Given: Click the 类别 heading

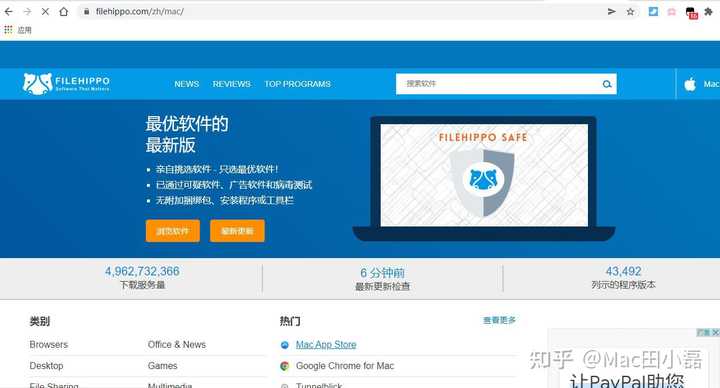Looking at the screenshot, I should 39,321.
